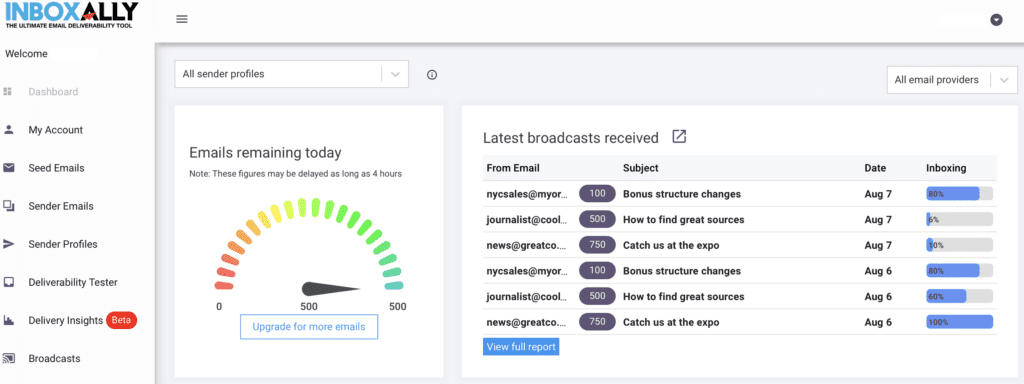Click the Sender Profiles paper-plane icon
The width and height of the screenshot is (1024, 384).
8,244
